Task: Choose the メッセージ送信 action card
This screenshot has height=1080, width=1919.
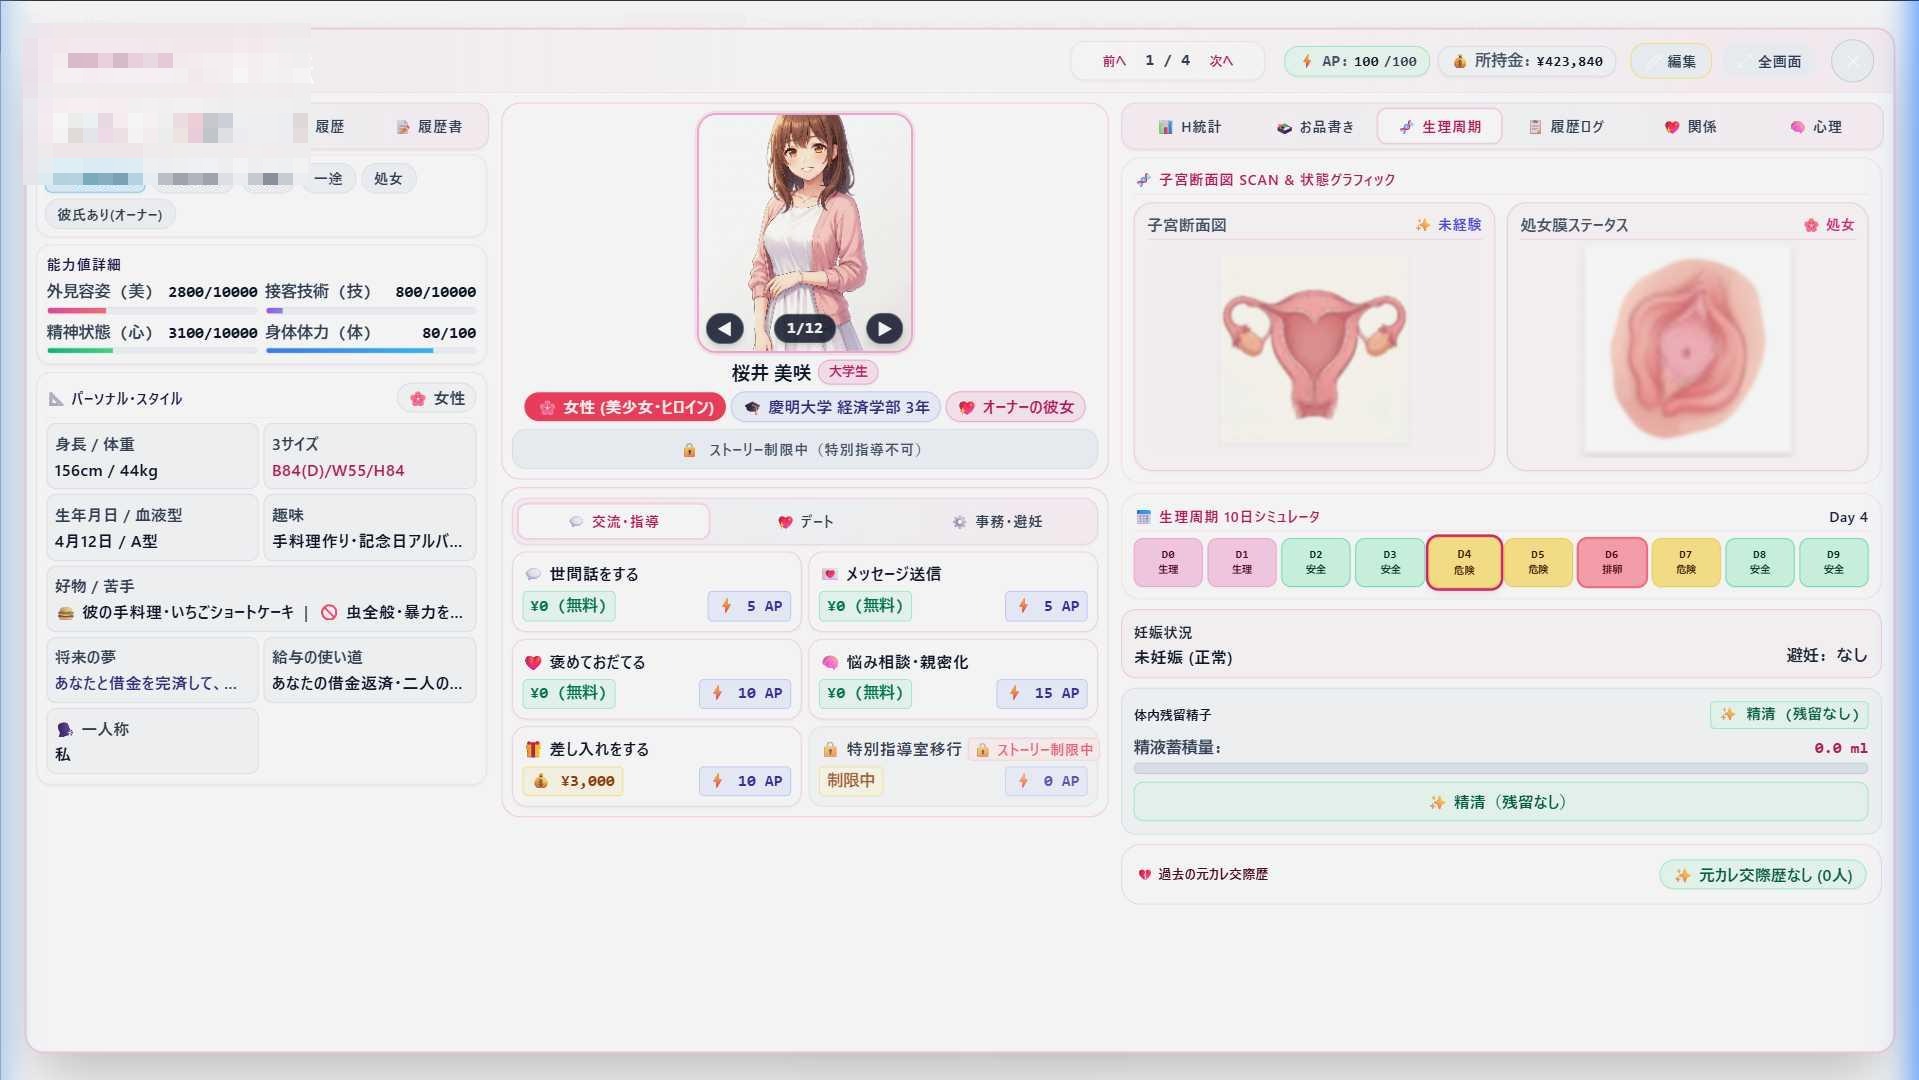Action: 954,592
